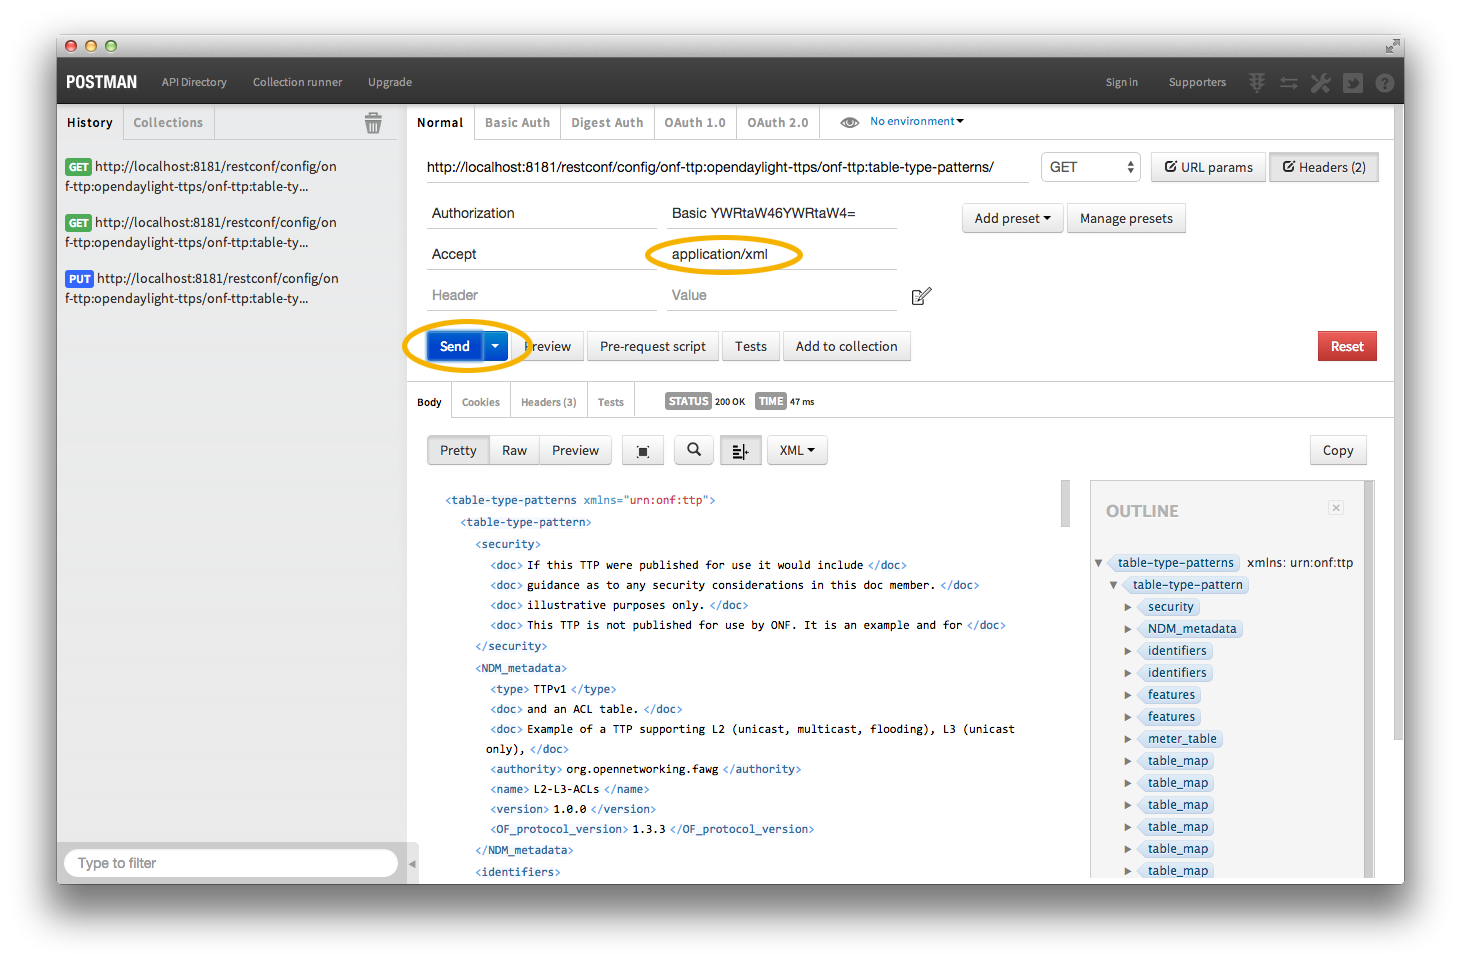1461x963 pixels.
Task: Click the environment quick-look eye icon
Action: 849,122
